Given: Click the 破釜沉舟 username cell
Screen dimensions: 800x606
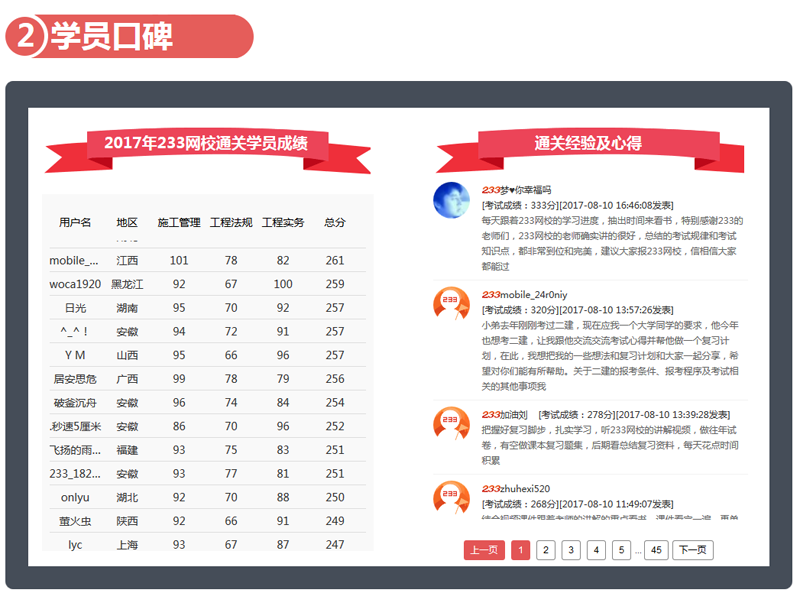Looking at the screenshot, I should tap(75, 403).
